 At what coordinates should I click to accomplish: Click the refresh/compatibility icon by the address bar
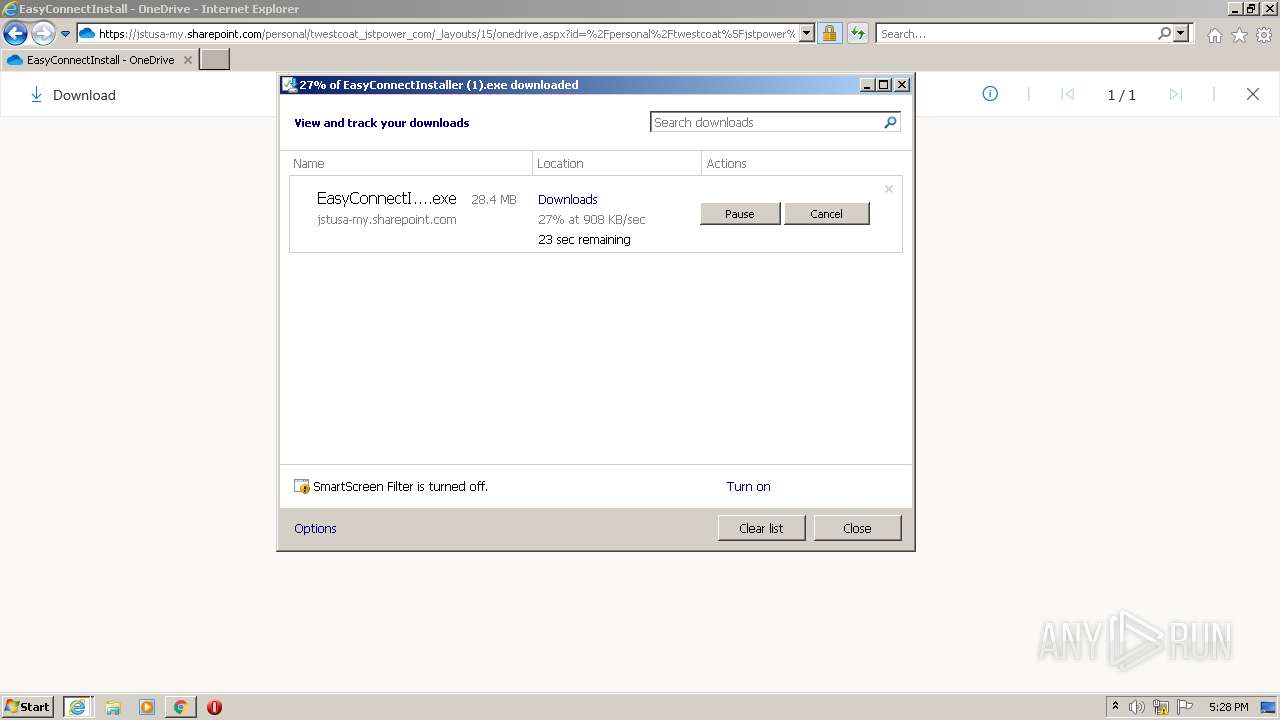(x=858, y=33)
